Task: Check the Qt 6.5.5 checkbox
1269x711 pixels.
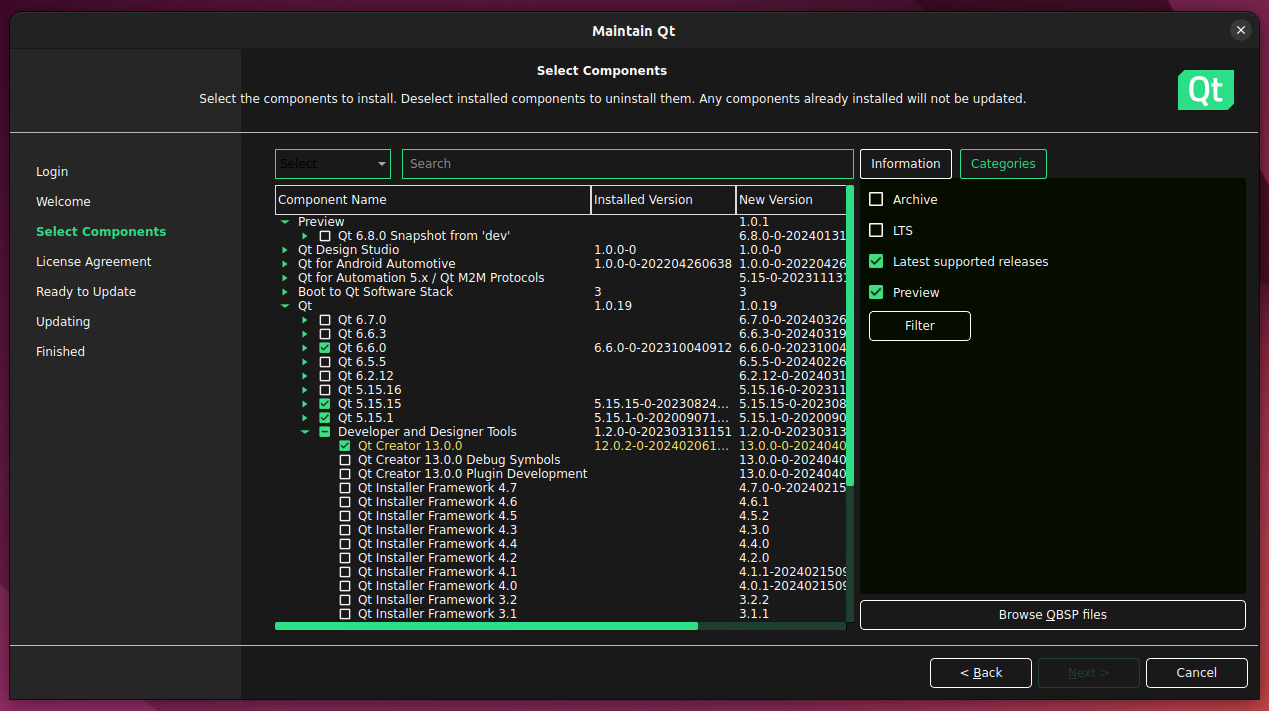Action: click(x=325, y=362)
